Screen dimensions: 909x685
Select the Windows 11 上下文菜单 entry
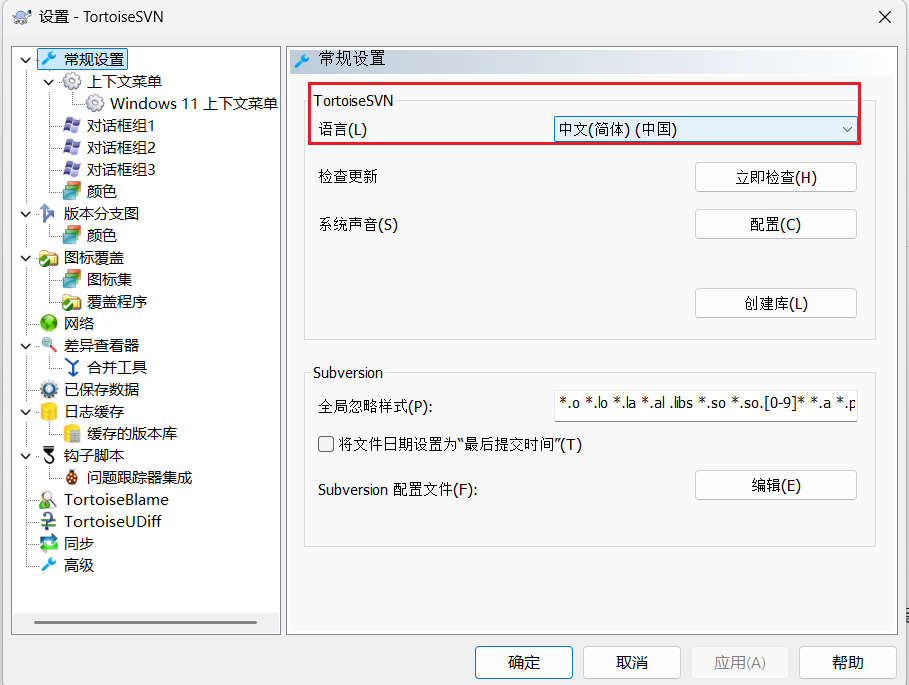[194, 103]
